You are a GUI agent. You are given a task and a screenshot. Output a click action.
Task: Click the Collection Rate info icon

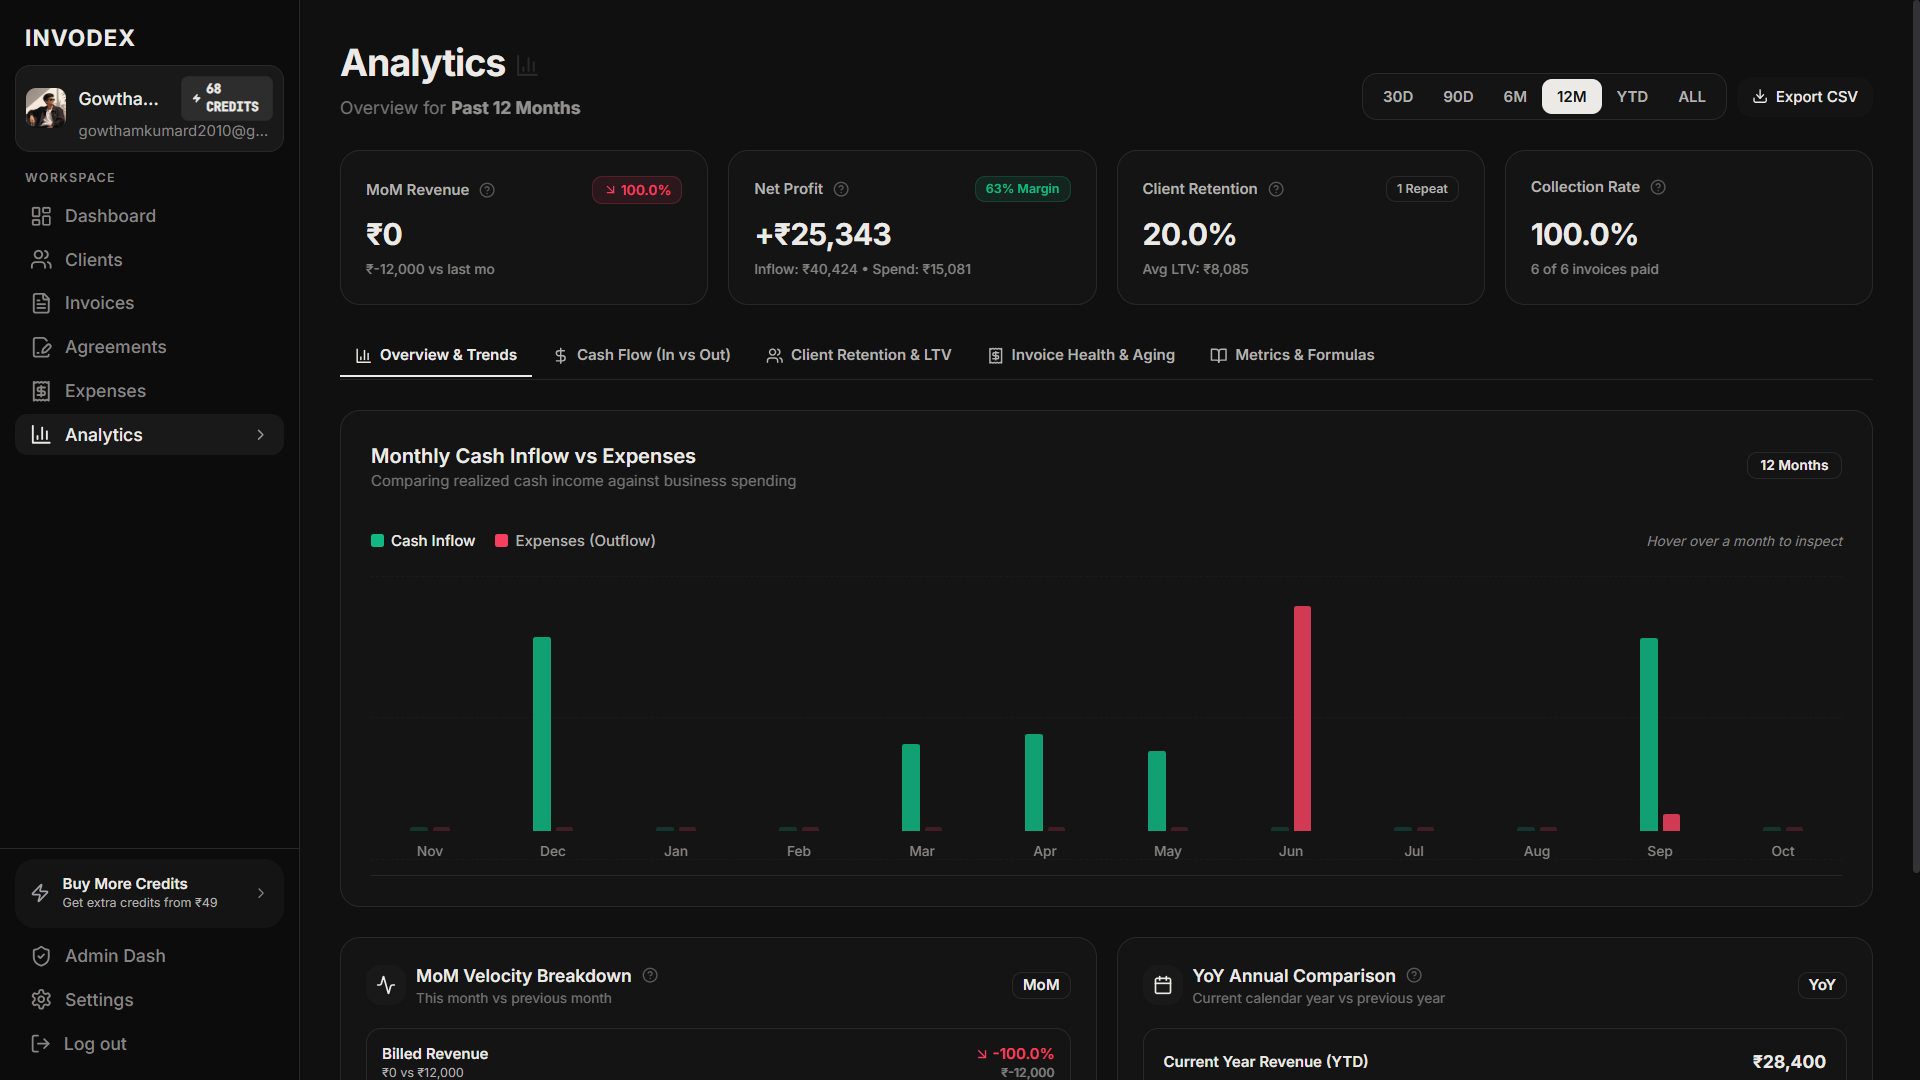coord(1658,187)
